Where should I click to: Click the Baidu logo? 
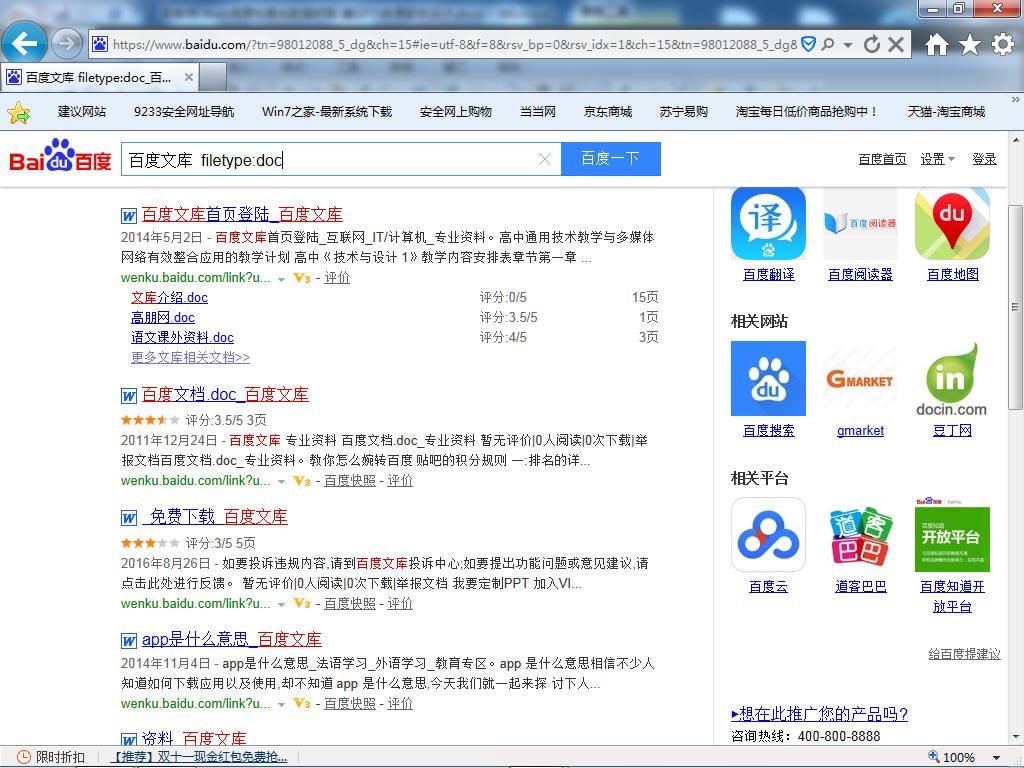point(60,155)
